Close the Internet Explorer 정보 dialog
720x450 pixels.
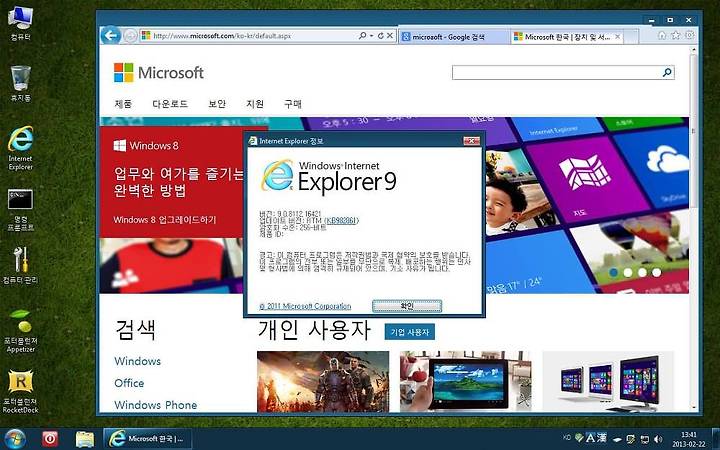[472, 141]
